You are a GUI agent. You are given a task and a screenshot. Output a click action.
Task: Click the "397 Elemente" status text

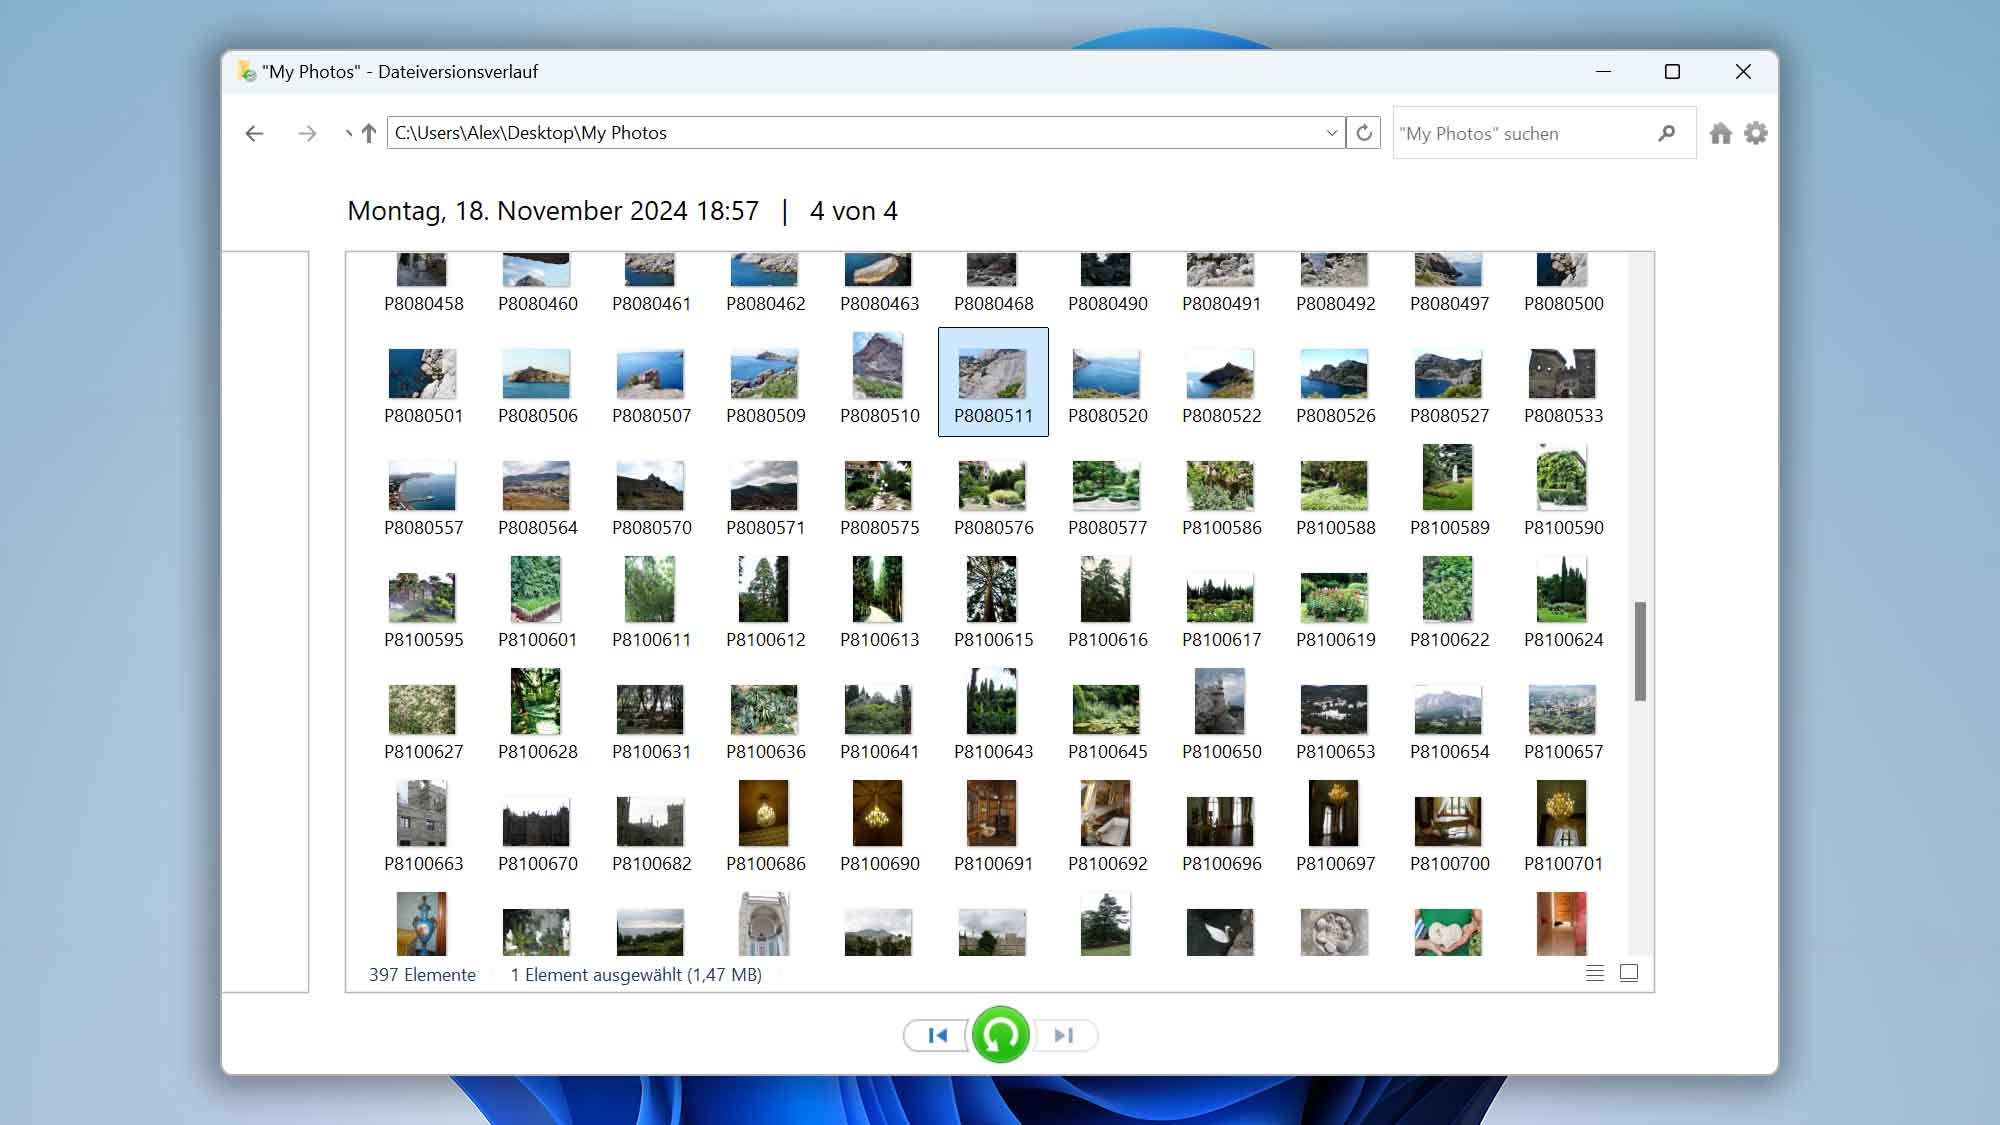422,974
